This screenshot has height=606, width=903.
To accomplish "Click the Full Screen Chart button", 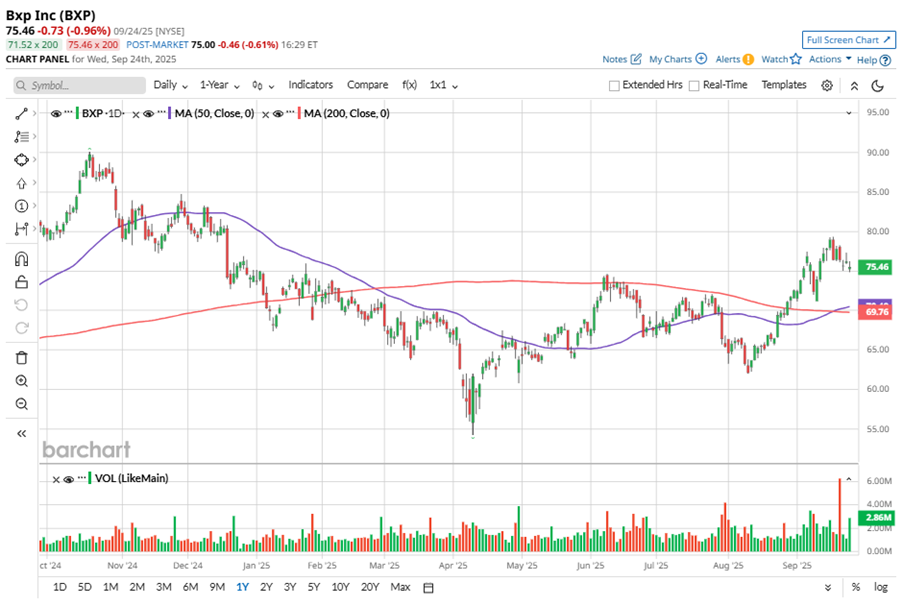I will pos(847,40).
